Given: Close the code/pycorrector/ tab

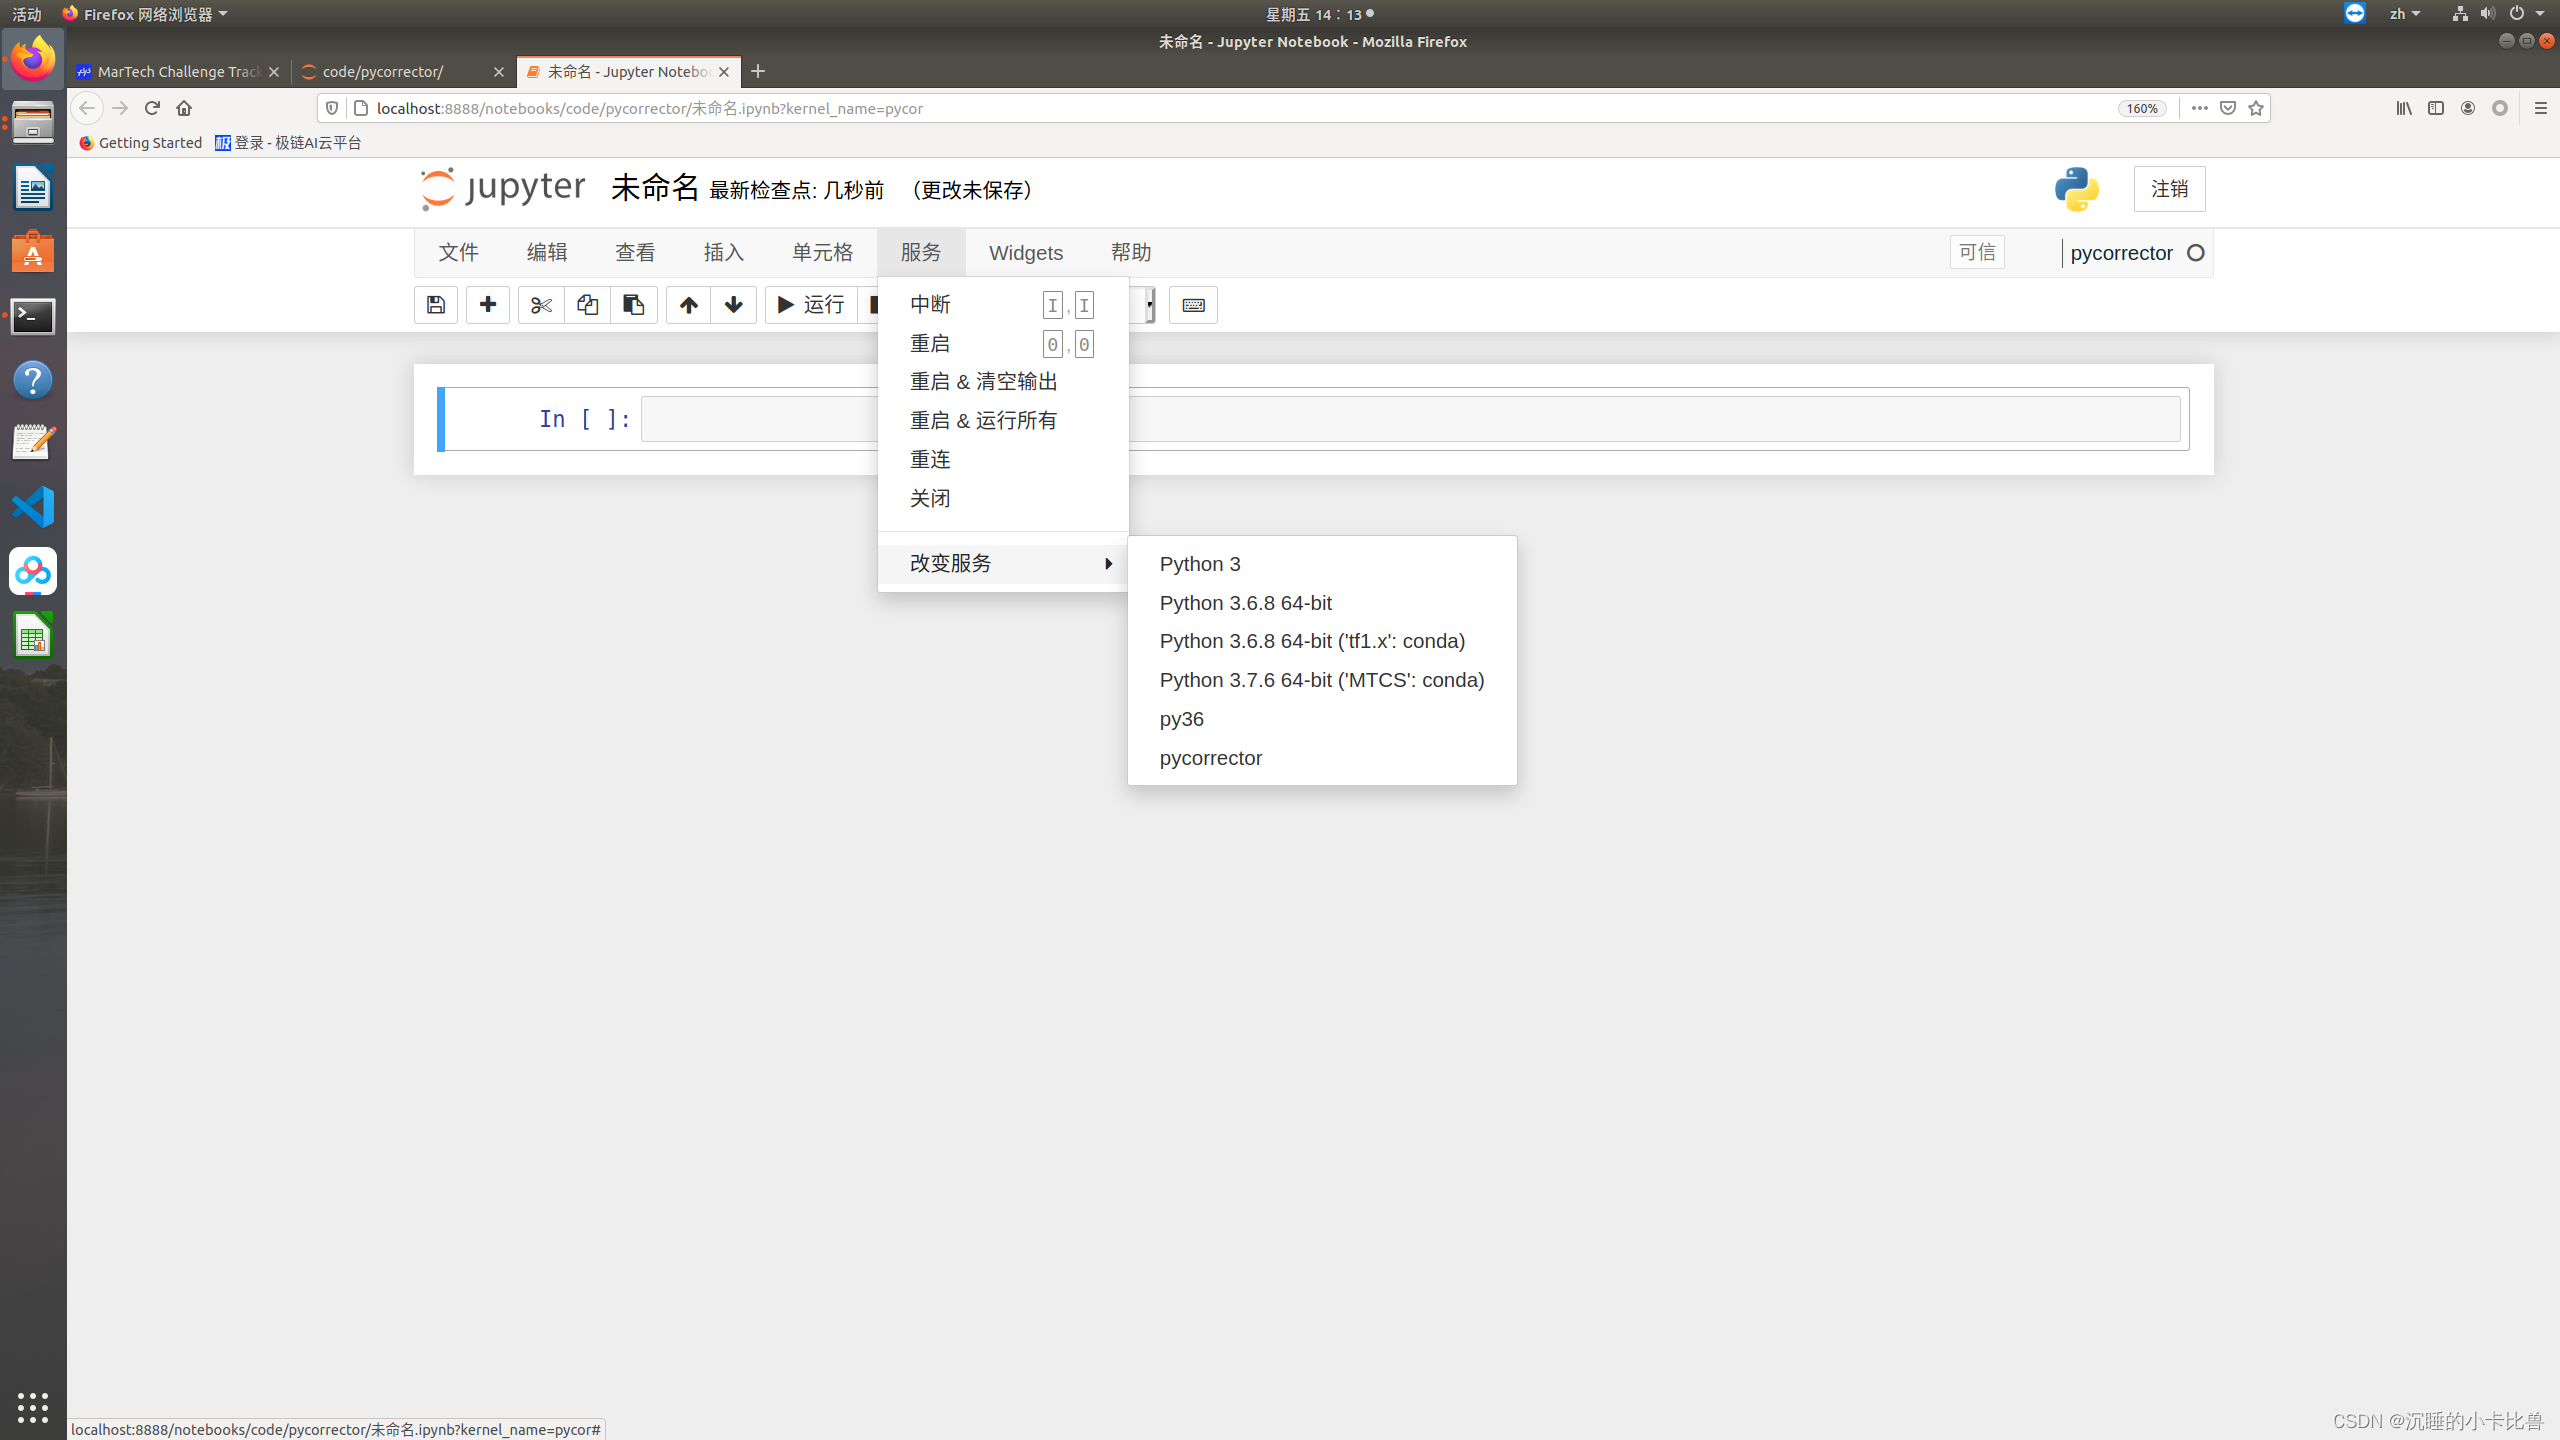Looking at the screenshot, I should click(499, 72).
